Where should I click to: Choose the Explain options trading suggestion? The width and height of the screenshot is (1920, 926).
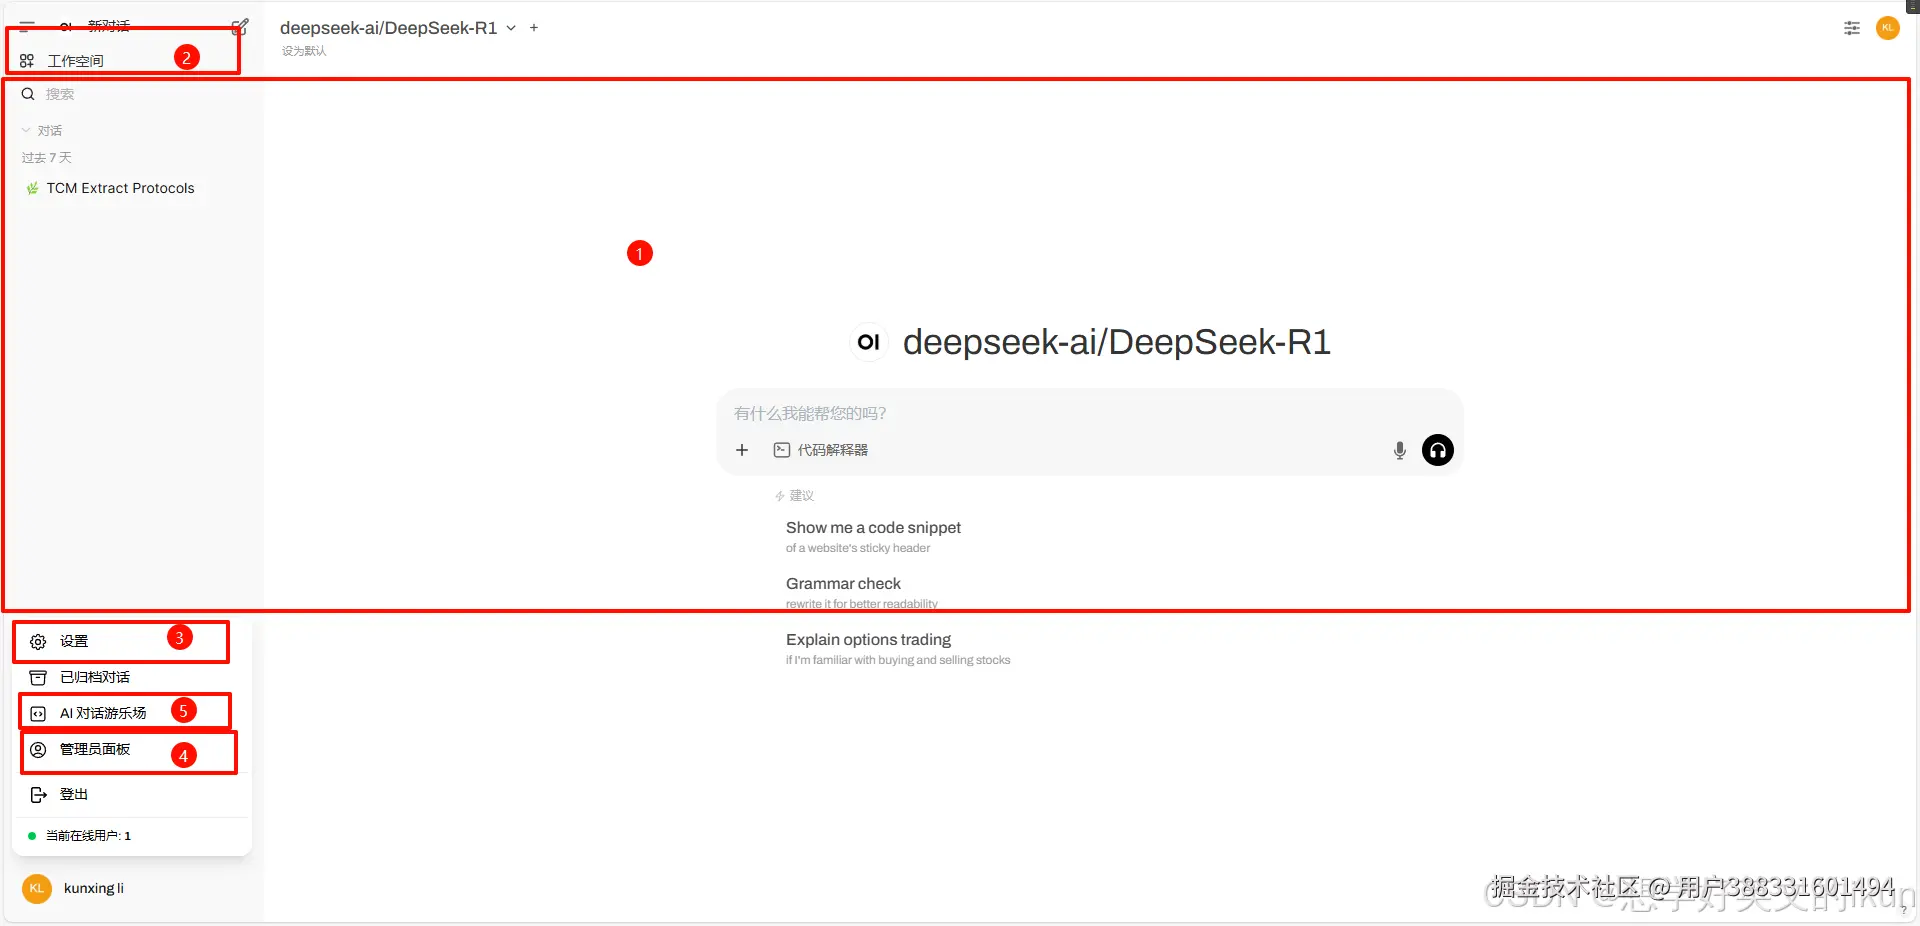(898, 648)
